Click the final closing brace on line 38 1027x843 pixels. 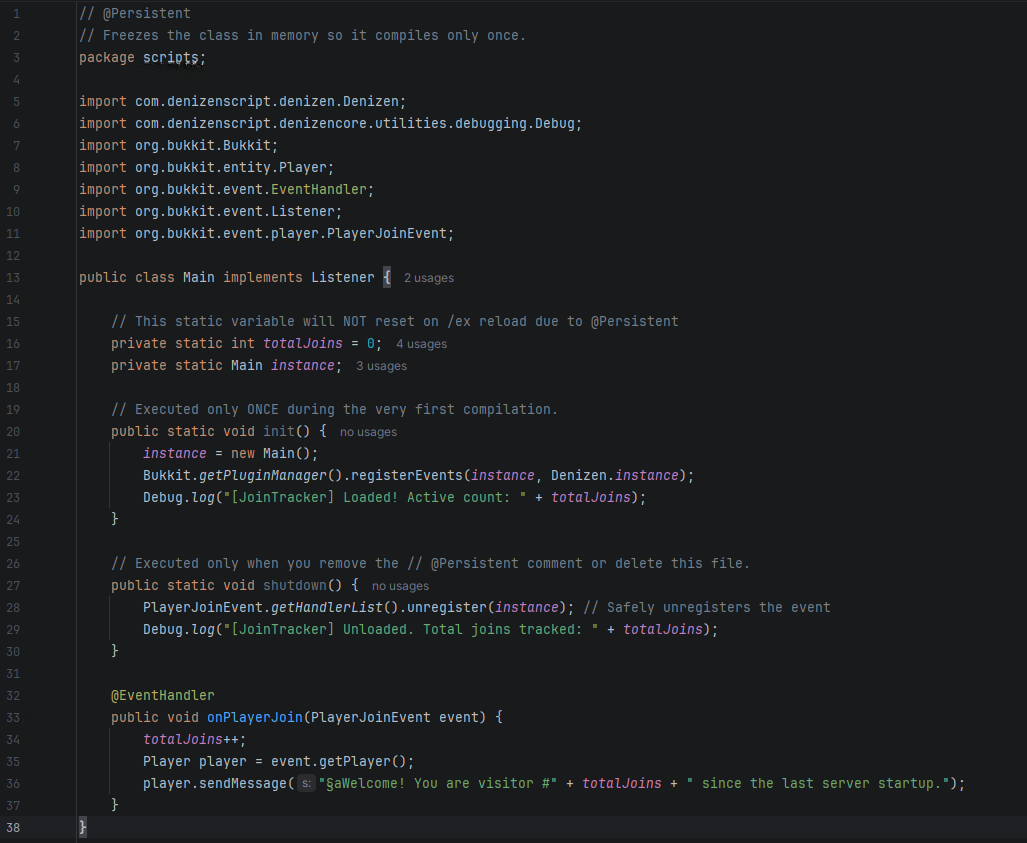pos(83,828)
